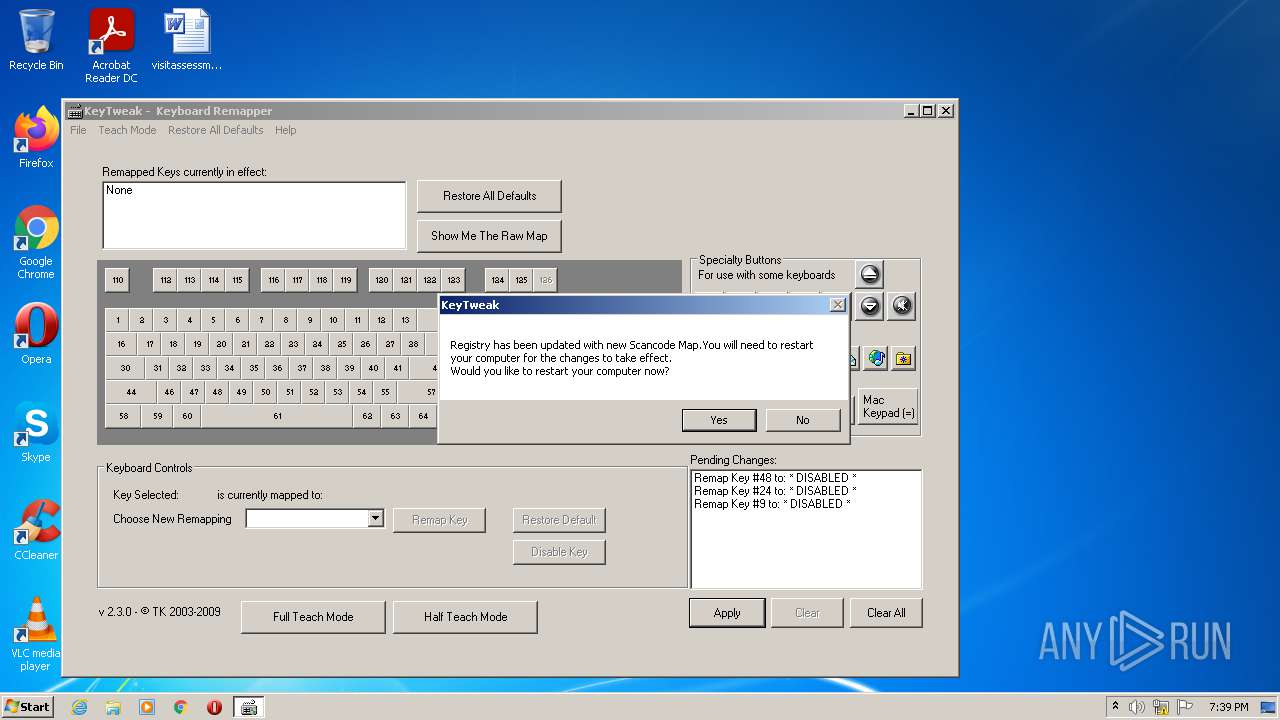Select pending change Remap Key #24
The image size is (1280, 720).
[x=775, y=491]
